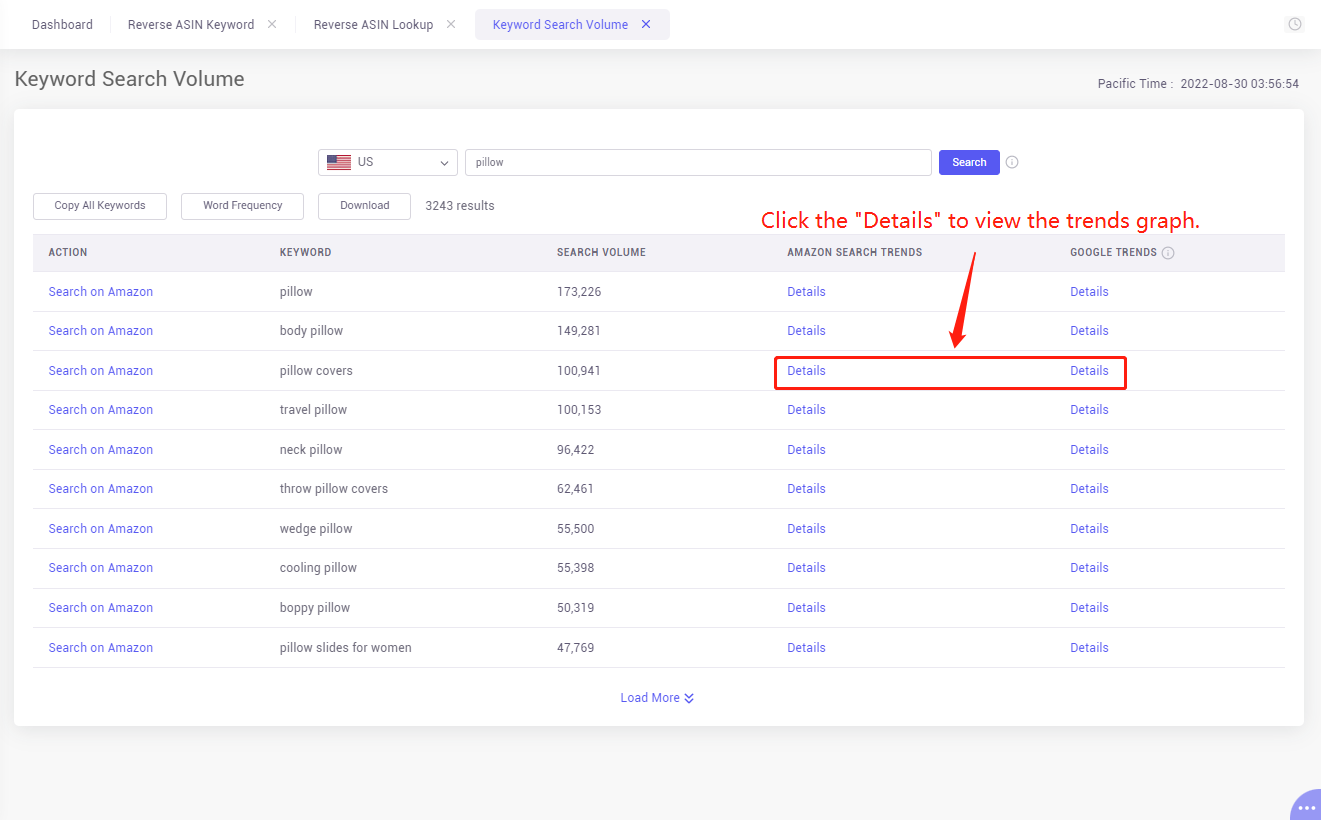
Task: Open Amazon trends Details for wedge pillow
Action: [806, 529]
